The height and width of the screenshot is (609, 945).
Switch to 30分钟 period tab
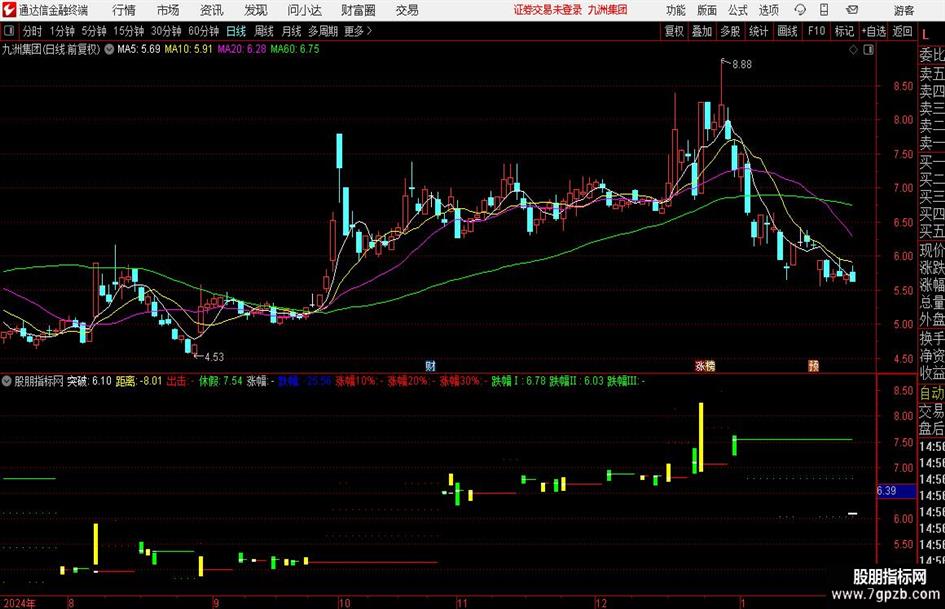166,31
